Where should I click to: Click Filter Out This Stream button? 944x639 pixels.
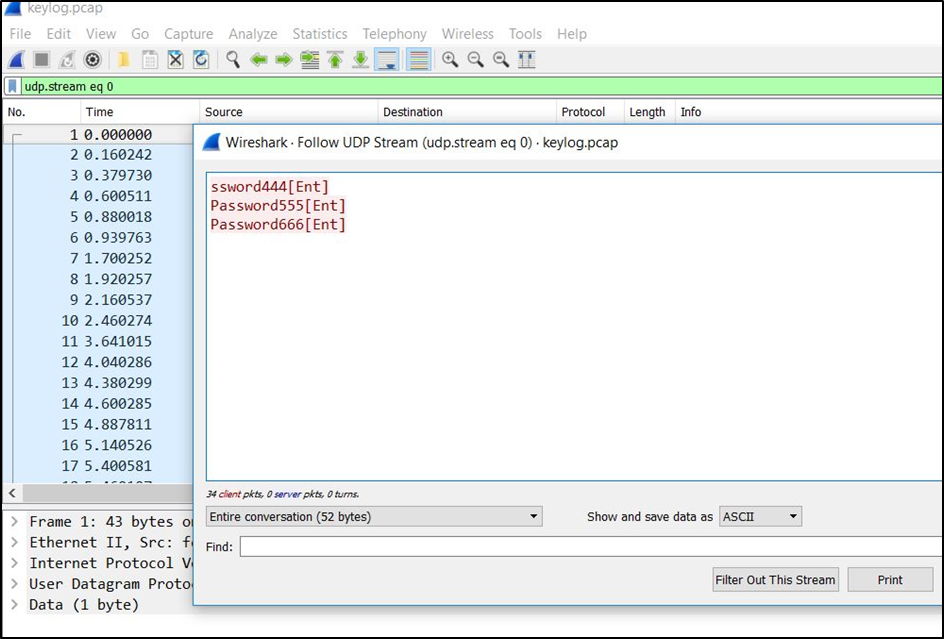(x=775, y=580)
